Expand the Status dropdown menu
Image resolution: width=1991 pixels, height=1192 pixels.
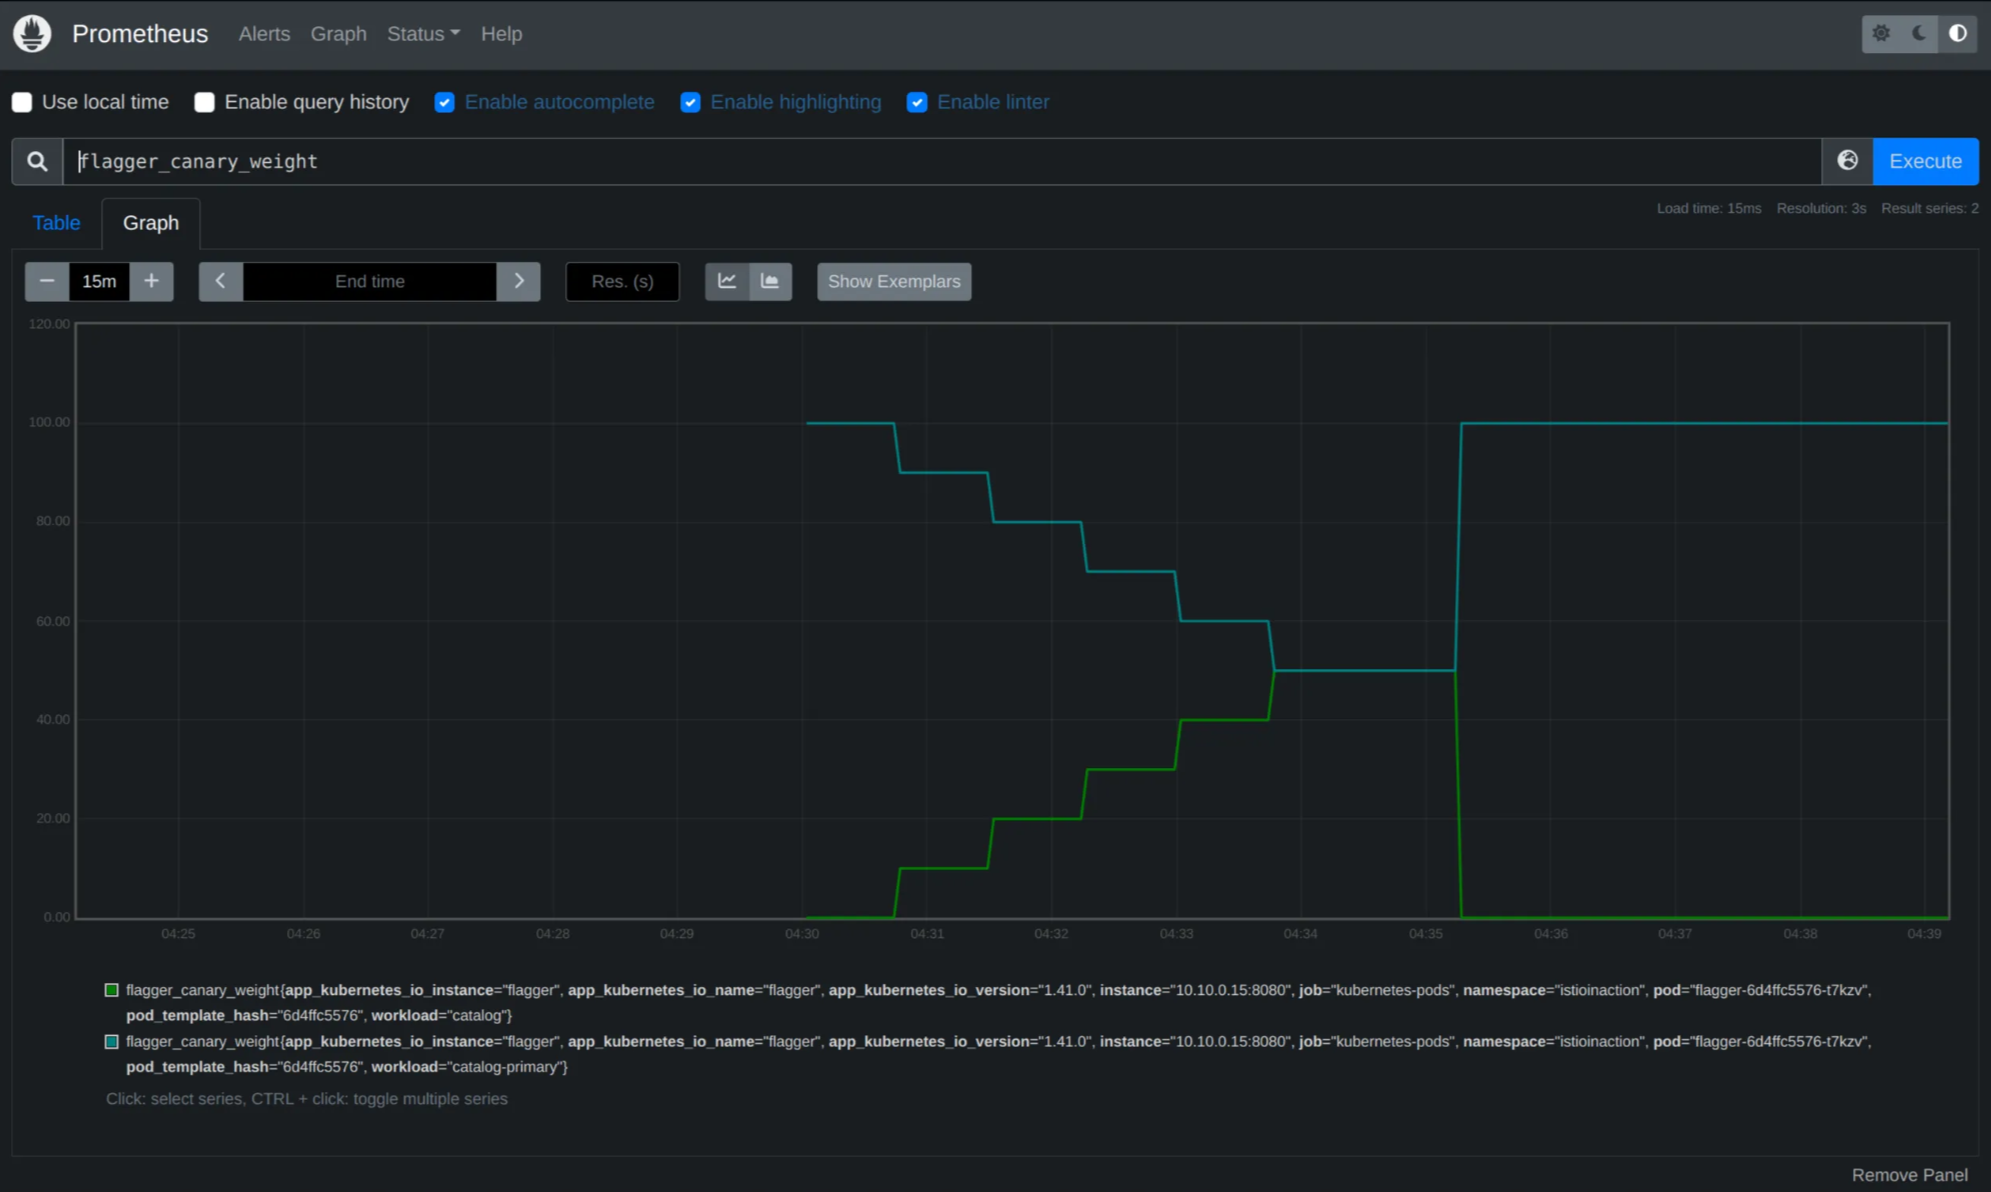tap(423, 34)
